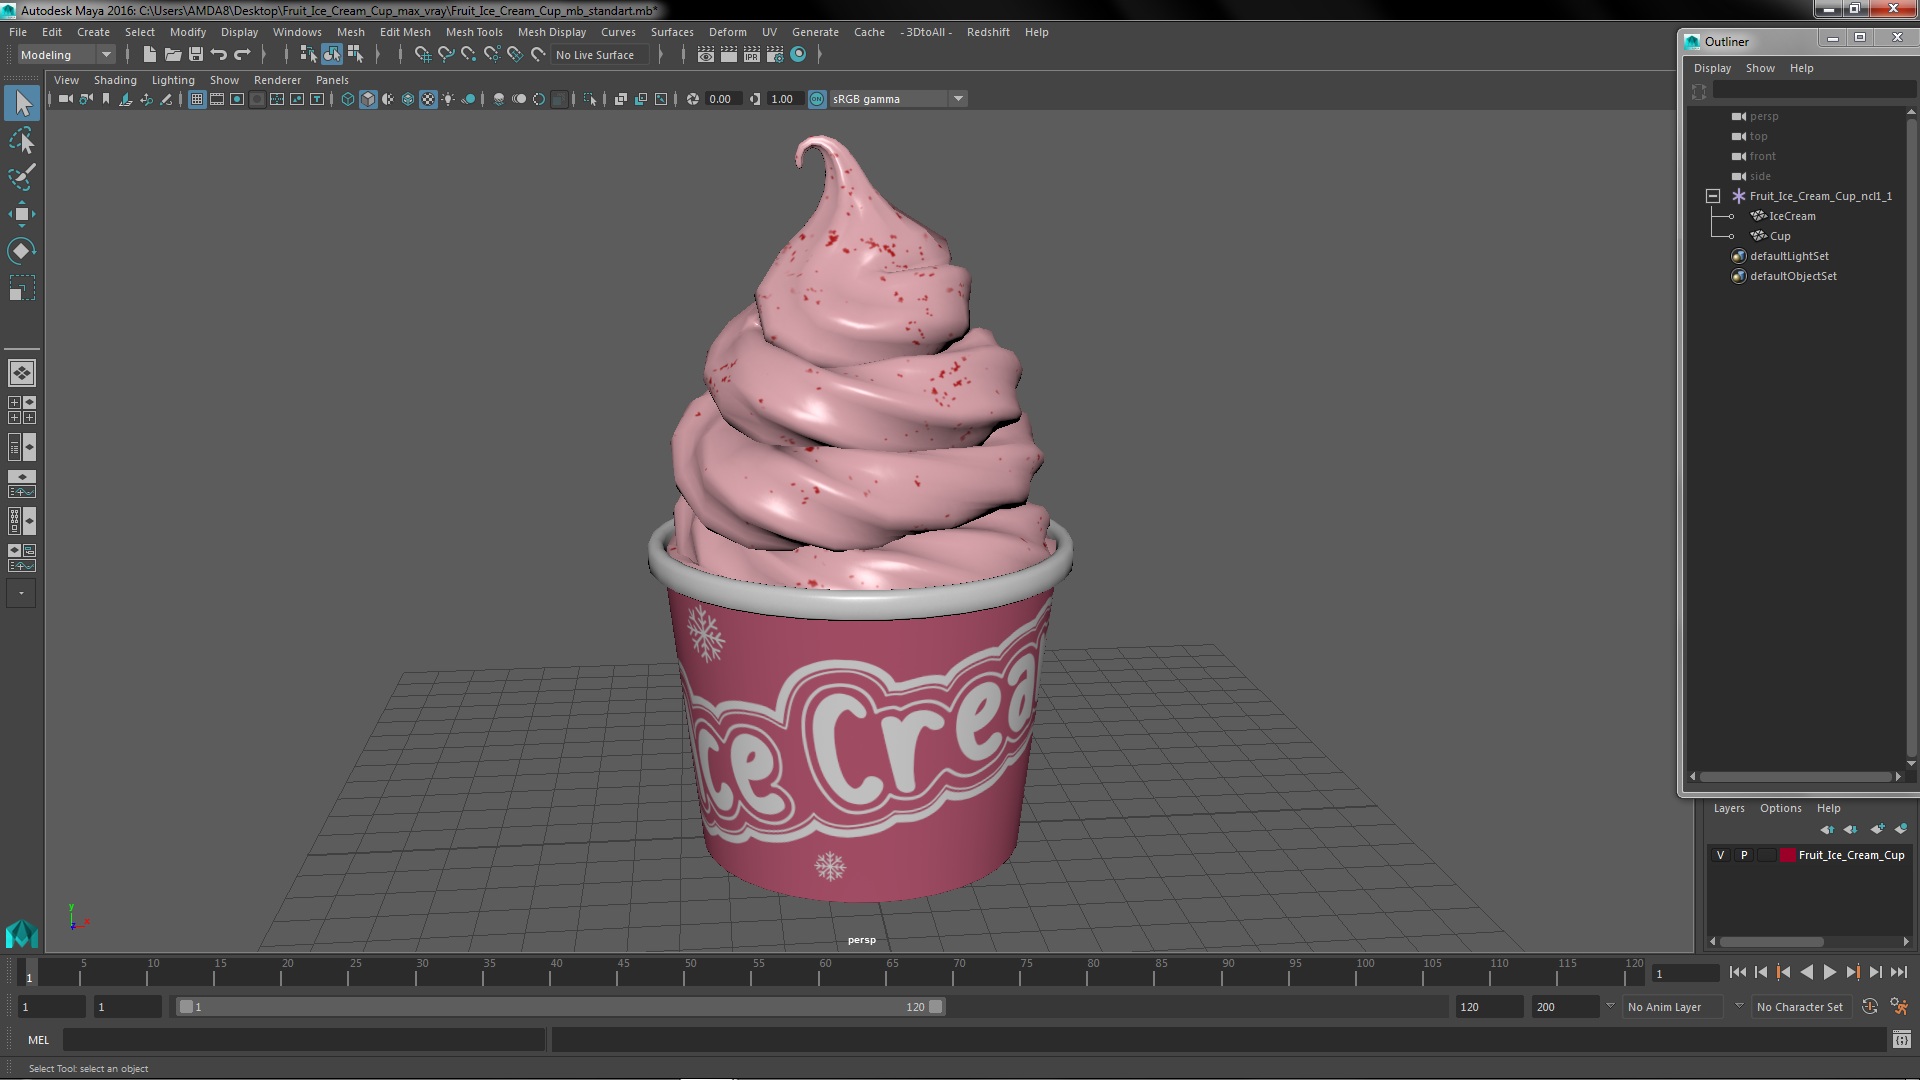Activate the Lasso Select tool
The image size is (1920, 1080).
(22, 141)
